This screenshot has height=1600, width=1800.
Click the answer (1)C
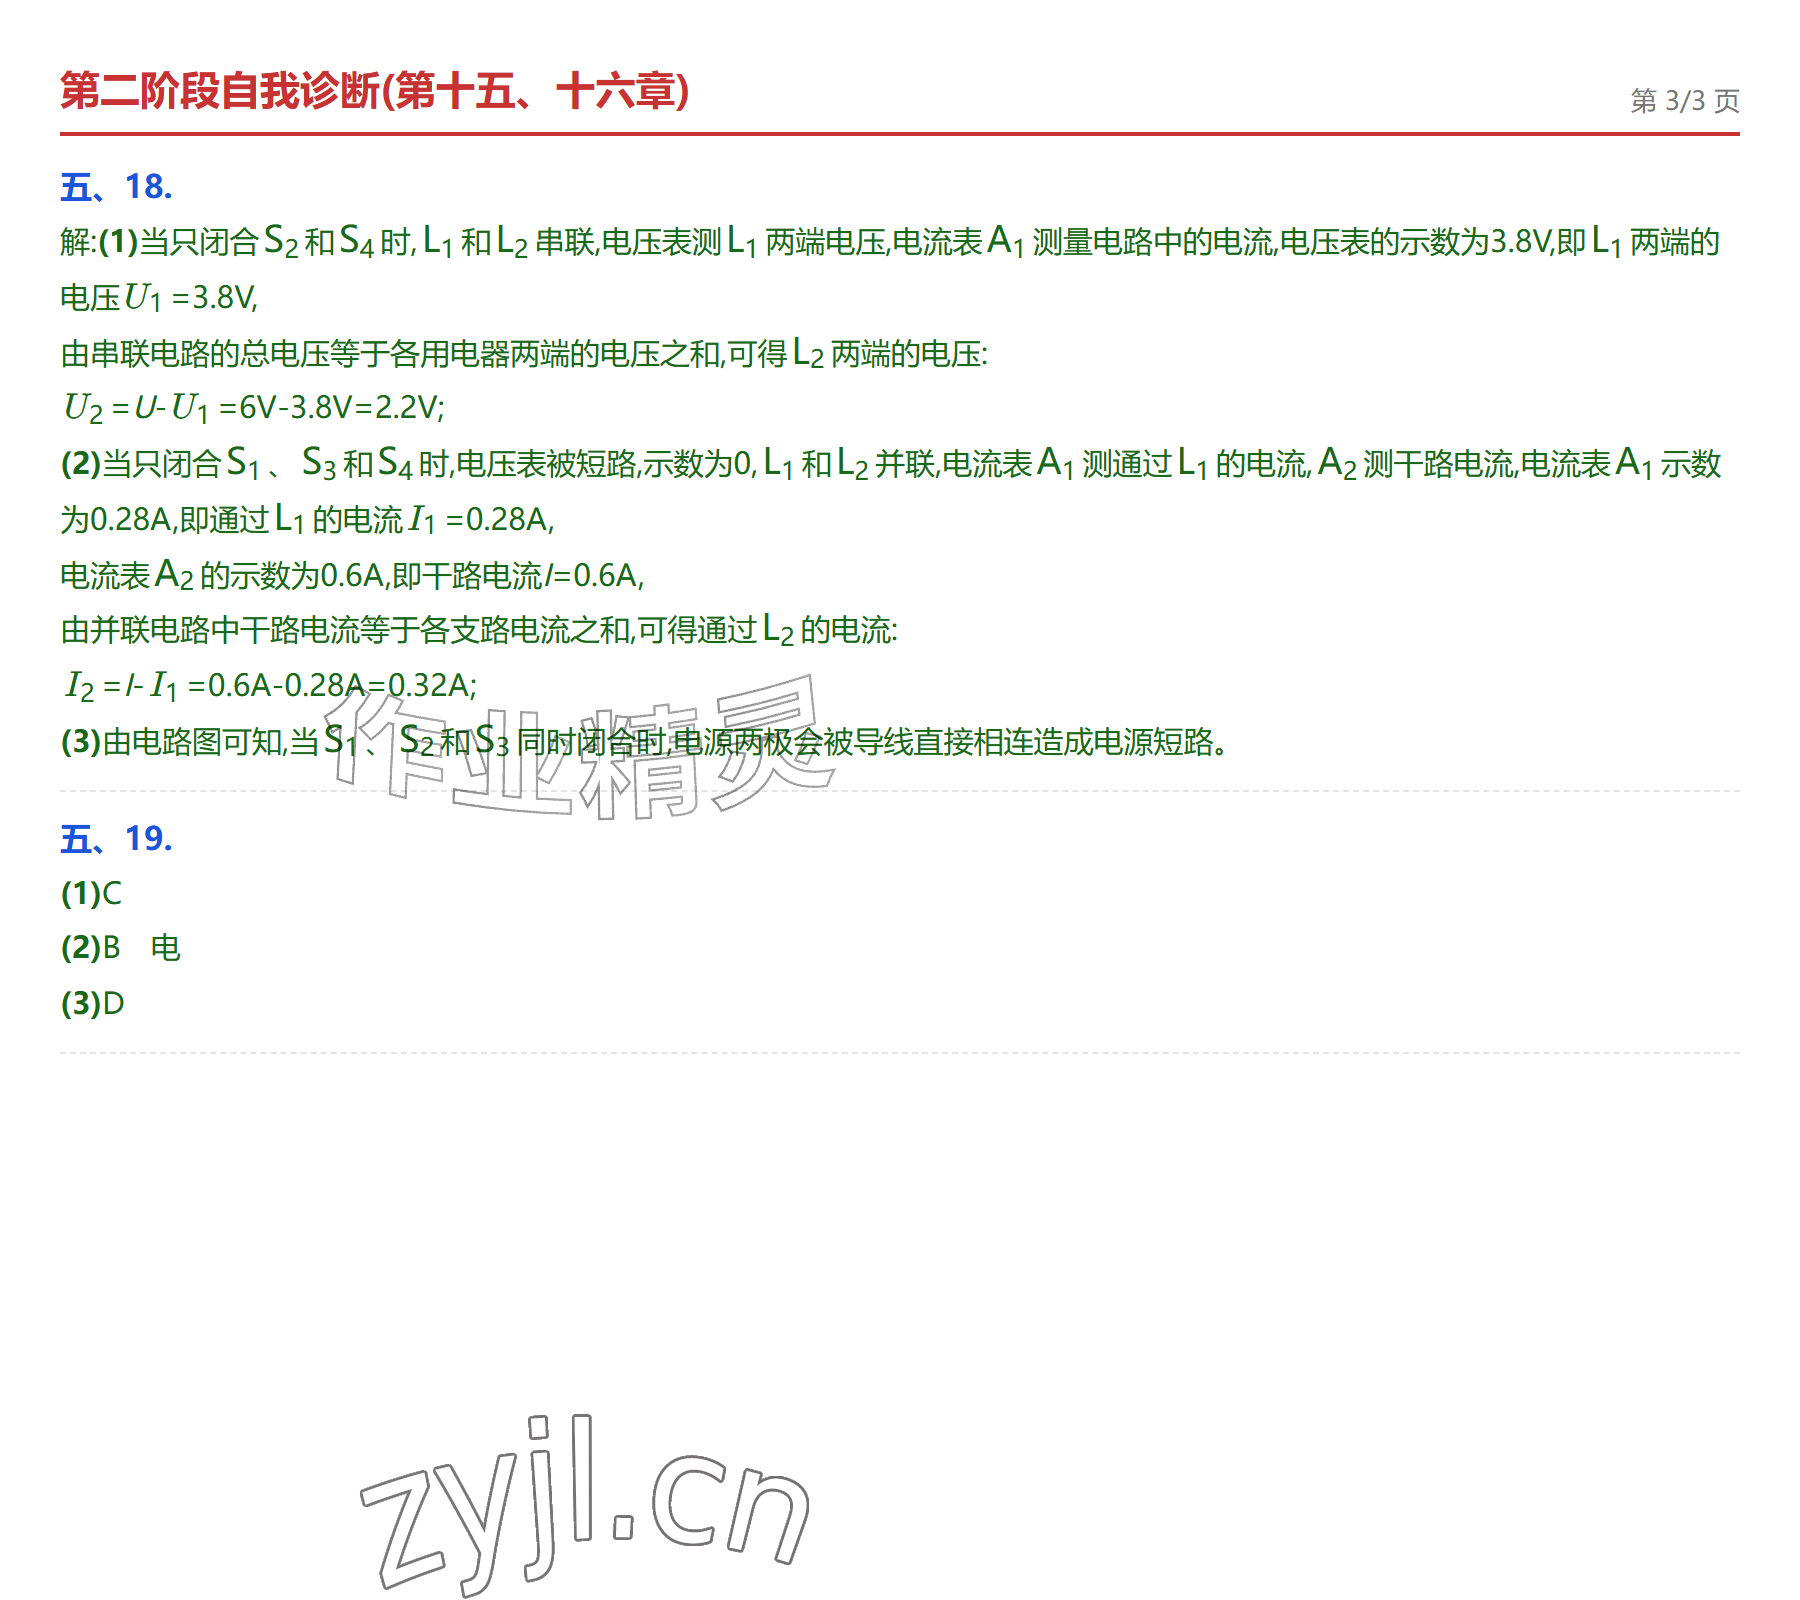click(x=91, y=893)
